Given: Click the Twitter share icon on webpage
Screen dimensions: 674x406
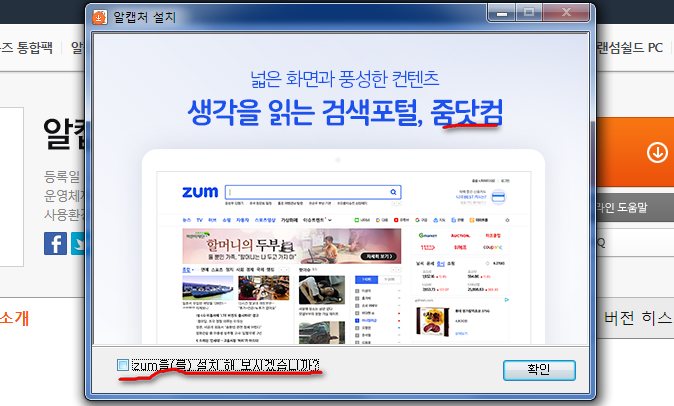Looking at the screenshot, I should (78, 244).
